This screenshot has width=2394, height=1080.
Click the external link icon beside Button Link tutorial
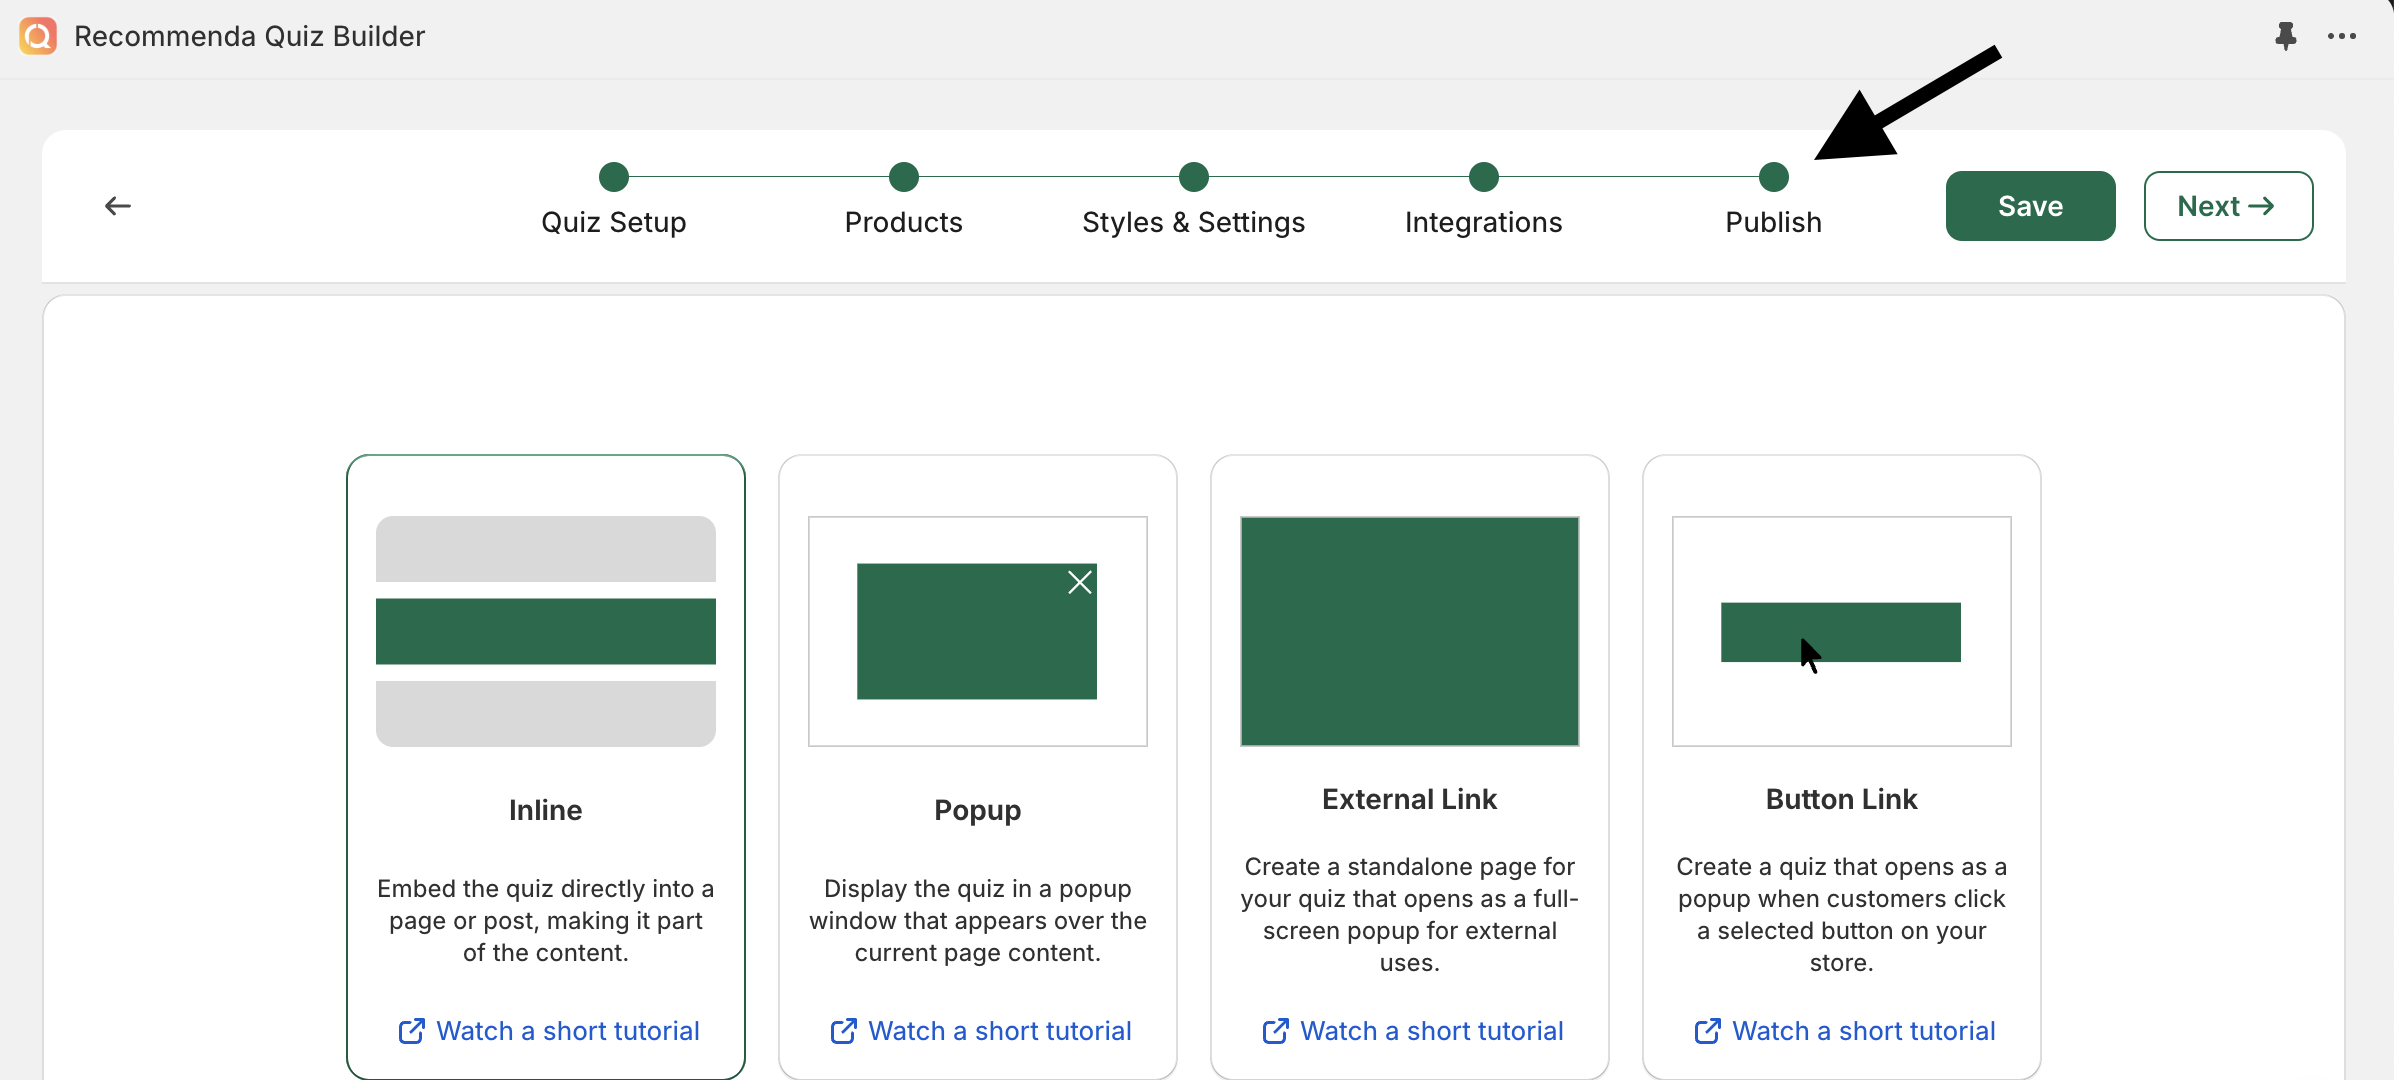(x=1708, y=1031)
